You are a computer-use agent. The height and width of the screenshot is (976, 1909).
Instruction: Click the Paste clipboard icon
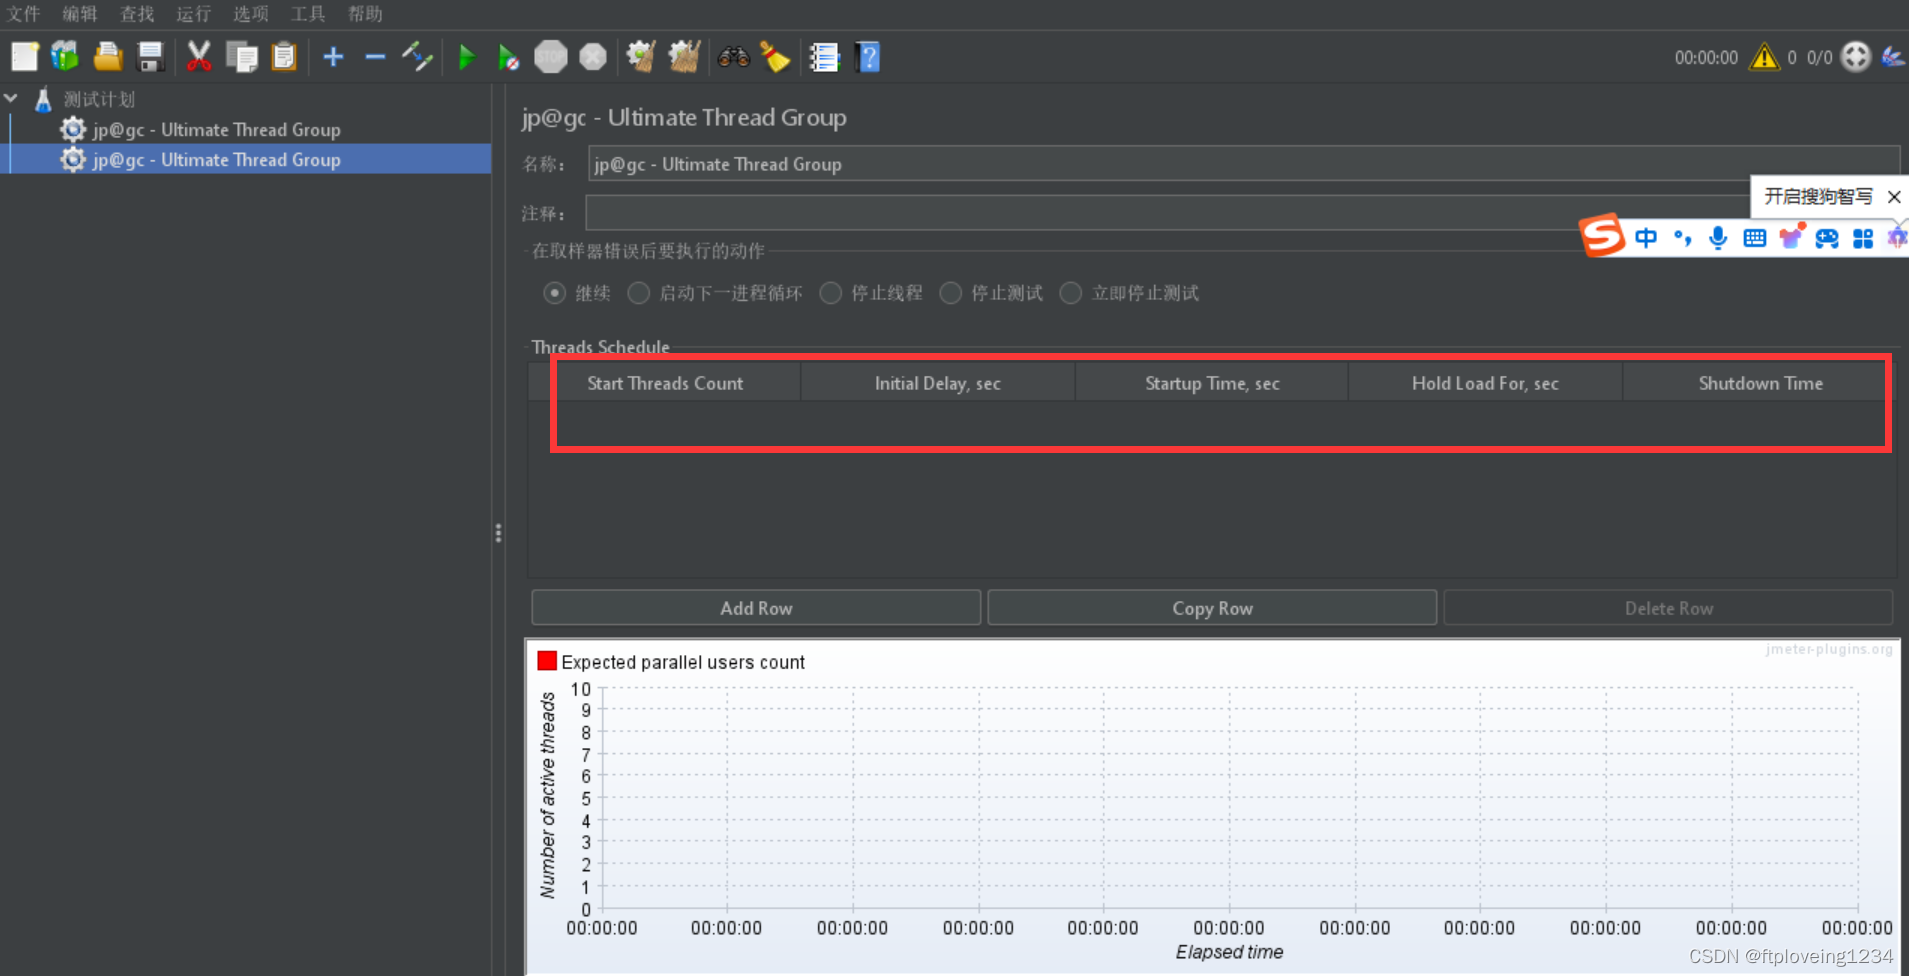(284, 57)
